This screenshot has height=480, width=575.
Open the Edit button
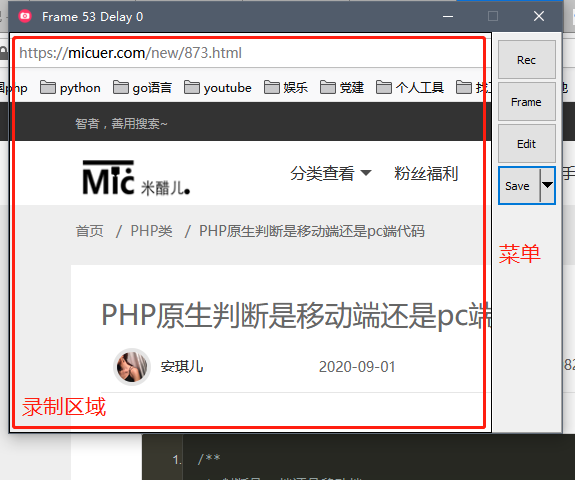point(527,144)
